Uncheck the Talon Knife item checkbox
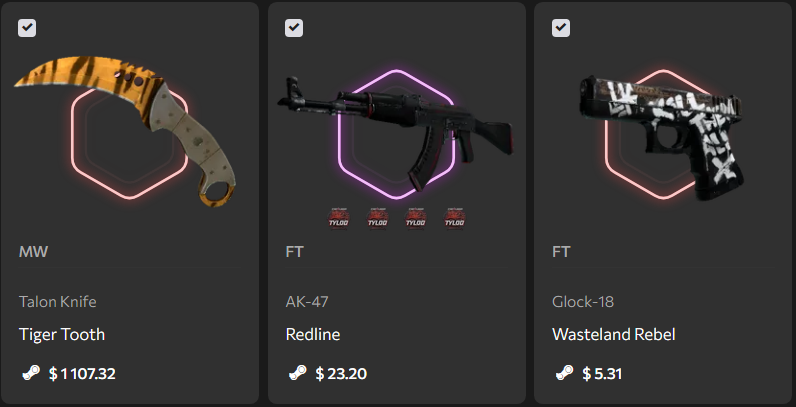The image size is (796, 407). (27, 28)
